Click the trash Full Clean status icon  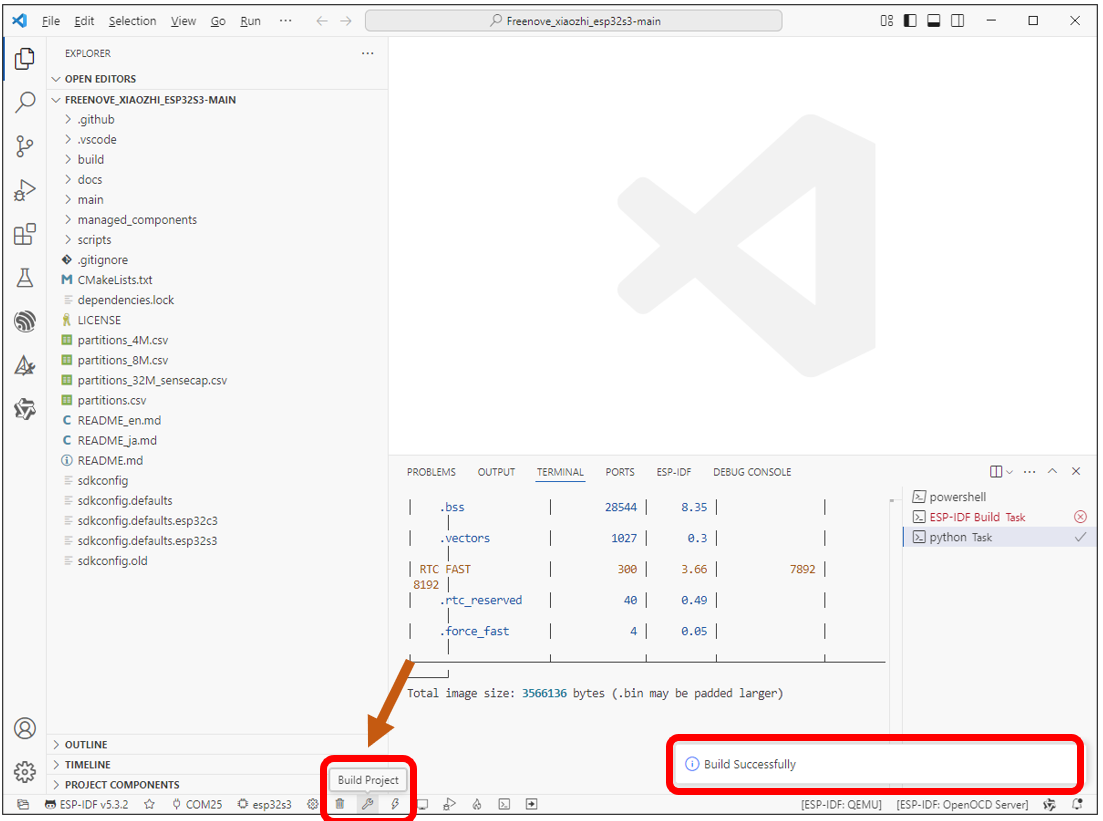340,804
